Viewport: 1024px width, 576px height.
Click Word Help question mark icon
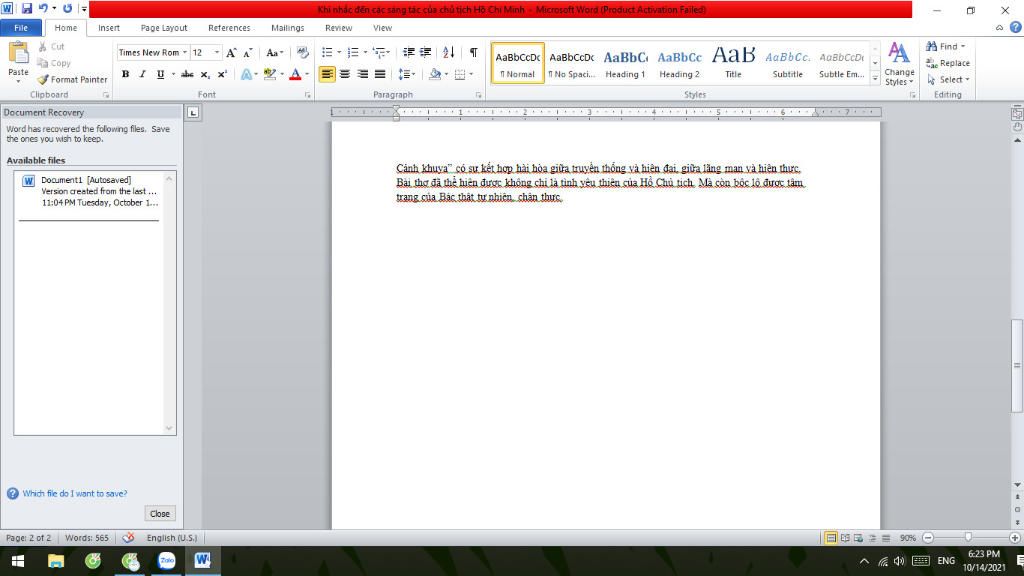click(x=1016, y=27)
